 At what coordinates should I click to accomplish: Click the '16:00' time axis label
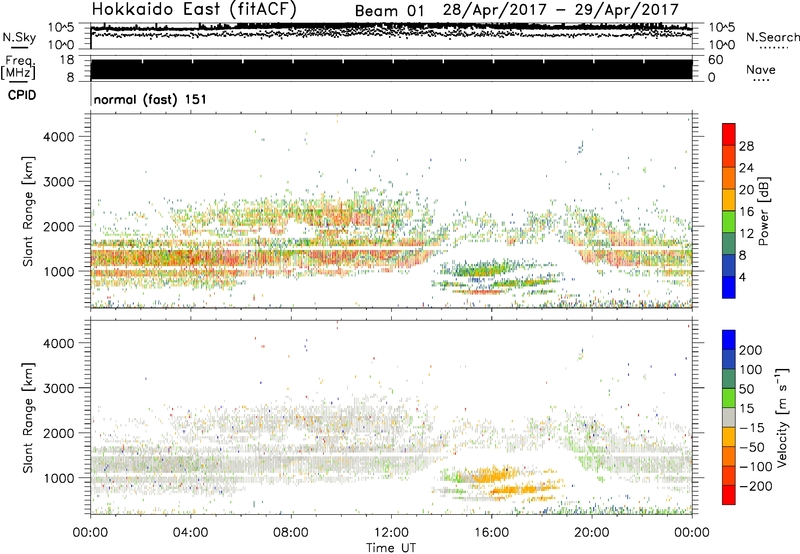(491, 533)
